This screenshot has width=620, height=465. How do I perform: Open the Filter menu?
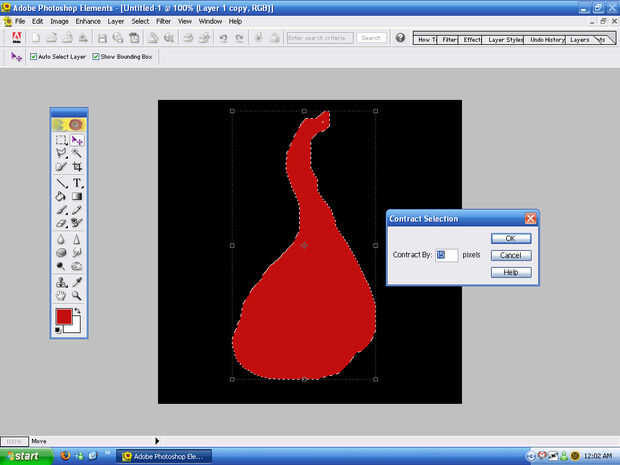point(163,21)
